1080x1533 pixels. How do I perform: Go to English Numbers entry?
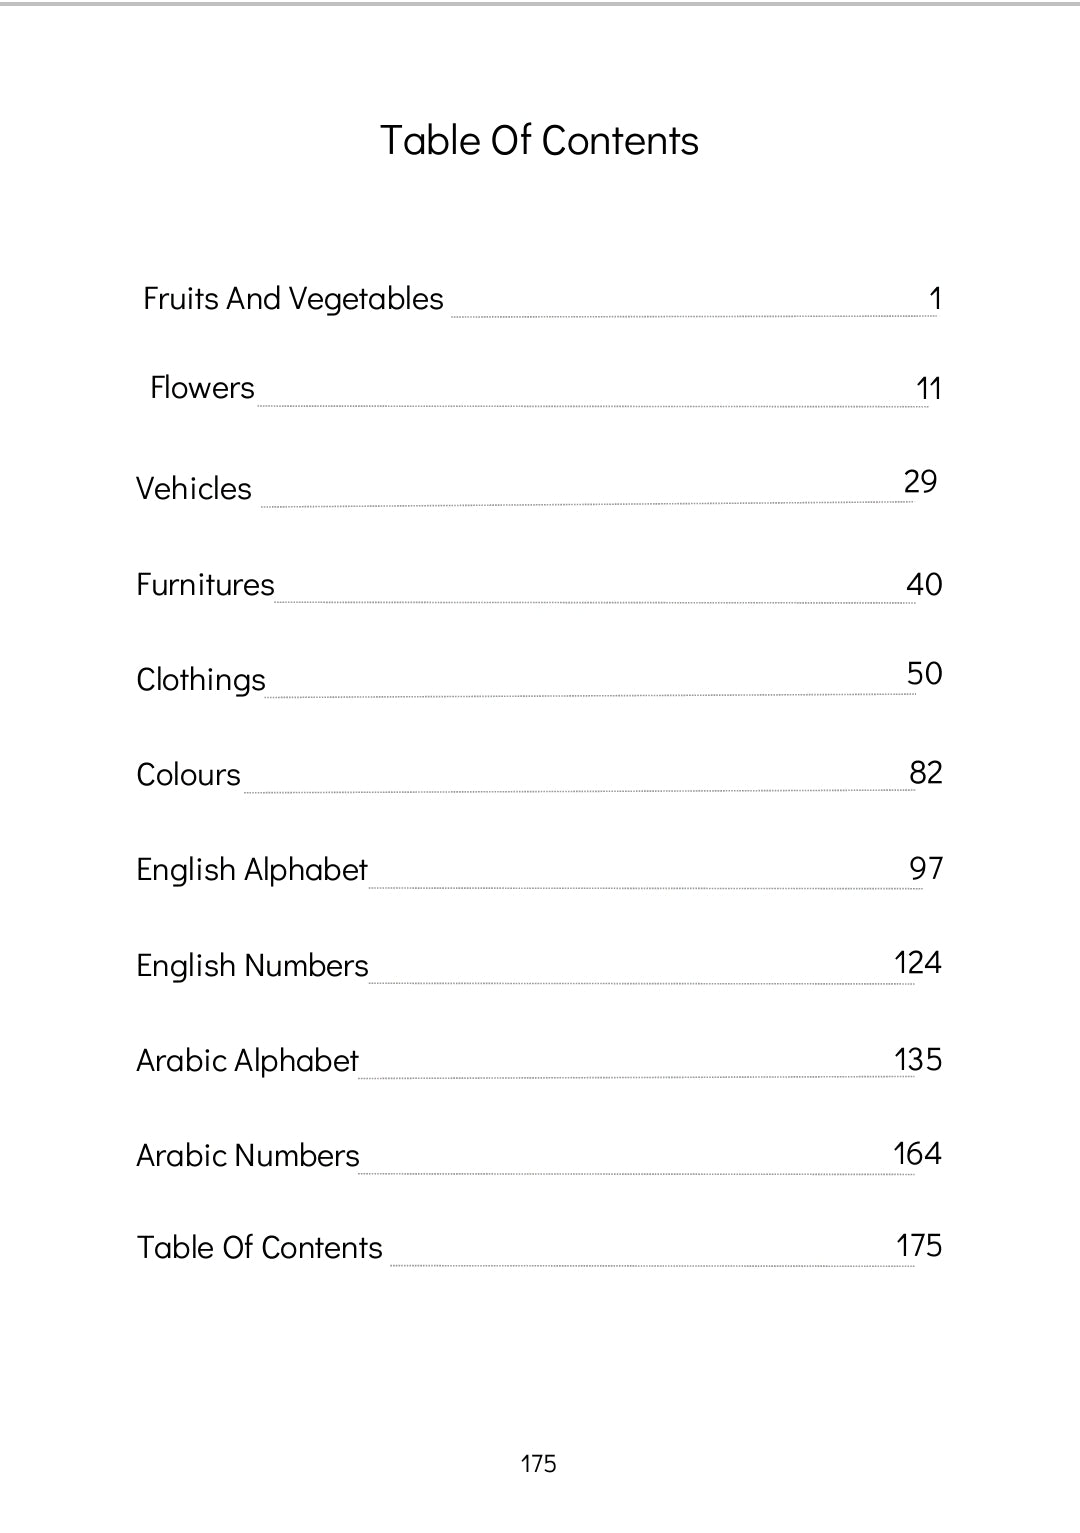pos(252,966)
